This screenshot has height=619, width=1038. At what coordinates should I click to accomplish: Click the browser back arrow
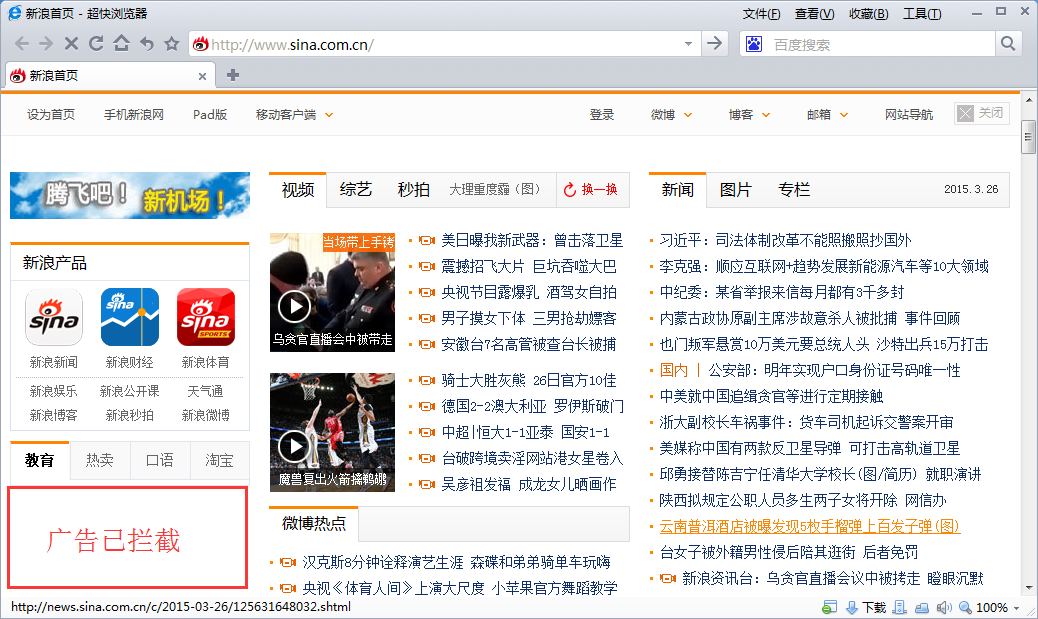(22, 44)
